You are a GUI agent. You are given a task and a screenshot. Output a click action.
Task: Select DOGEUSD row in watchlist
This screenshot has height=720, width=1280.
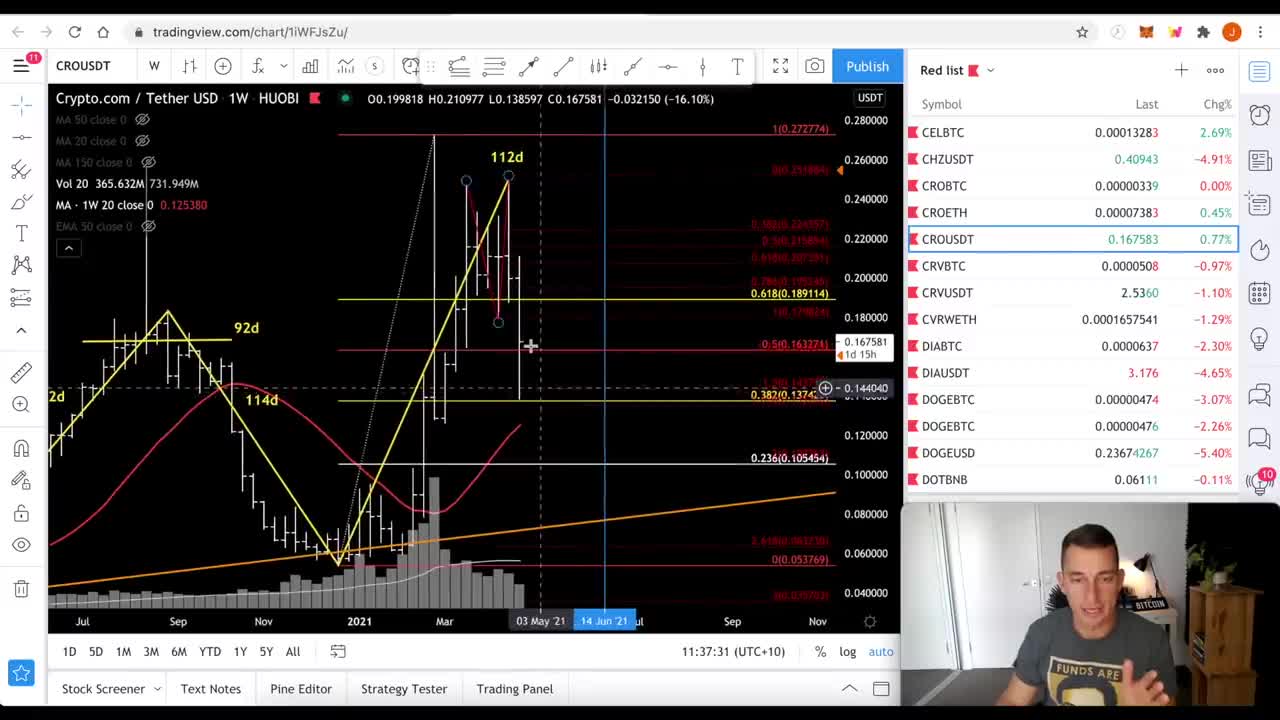tap(1072, 453)
